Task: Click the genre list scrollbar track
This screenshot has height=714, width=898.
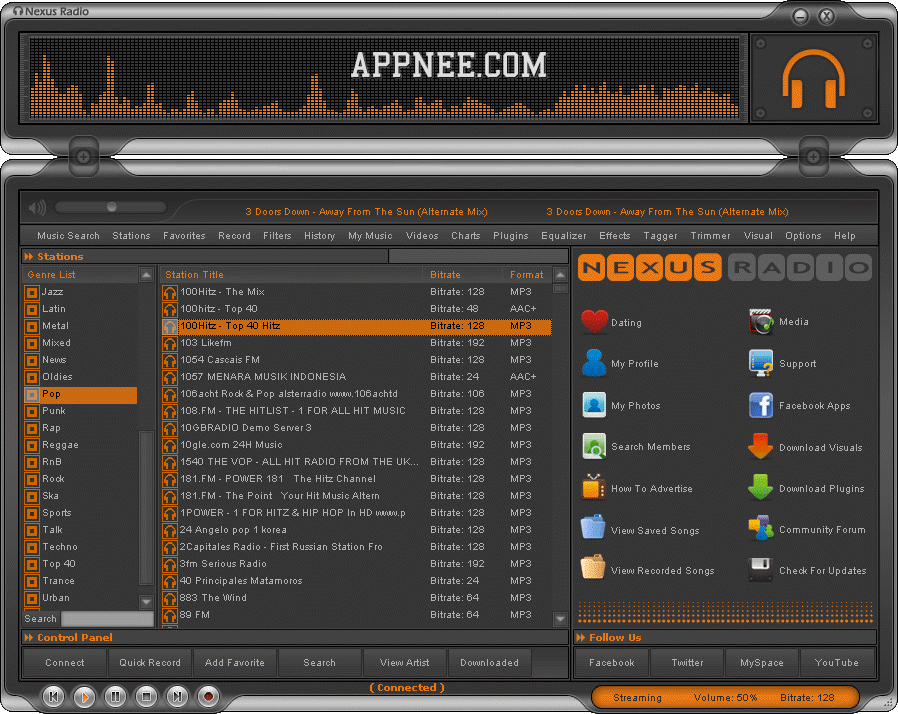Action: pos(146,439)
